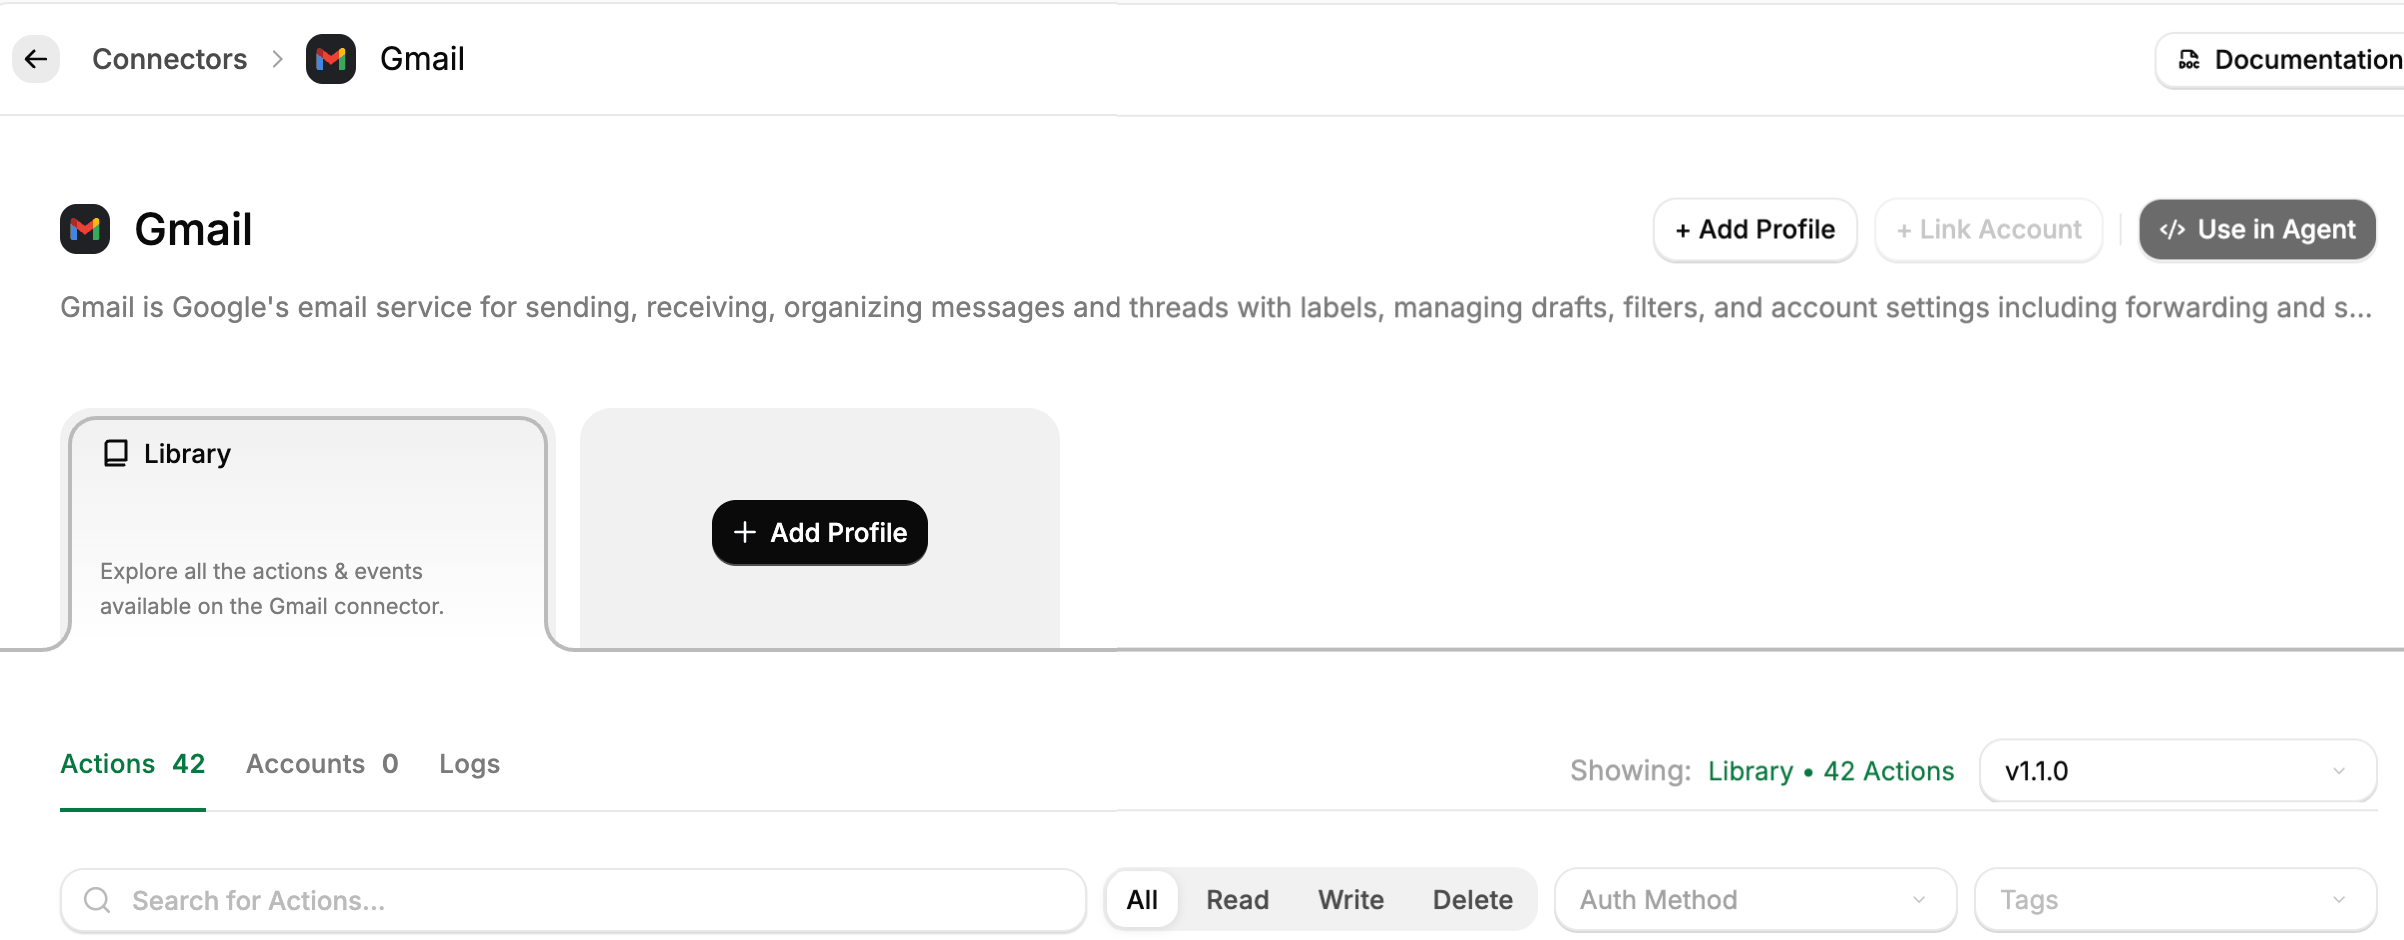
Task: Select the Write filter
Action: pyautogui.click(x=1351, y=900)
